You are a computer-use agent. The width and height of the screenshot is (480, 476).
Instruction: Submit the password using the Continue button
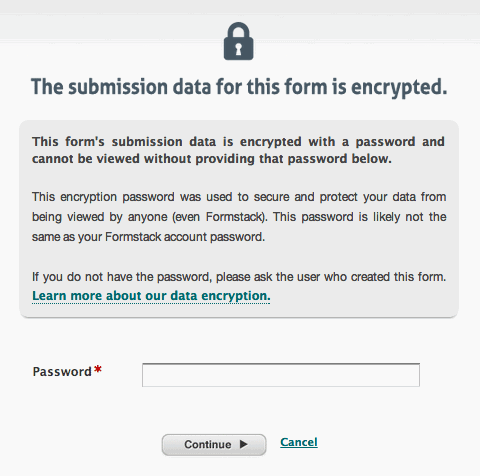click(x=214, y=445)
